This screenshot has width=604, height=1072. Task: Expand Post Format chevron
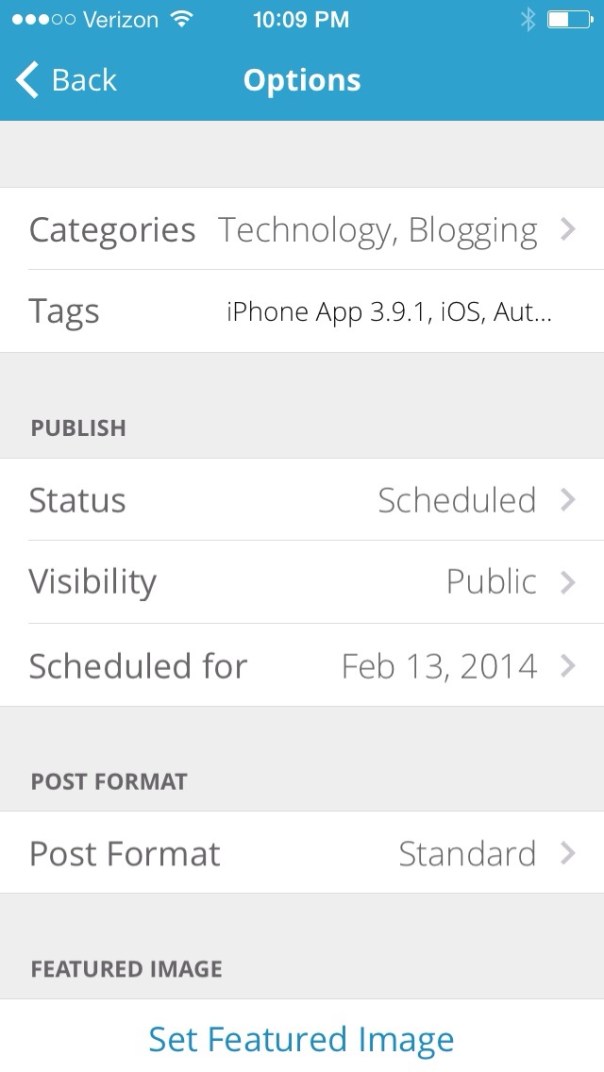pos(568,853)
